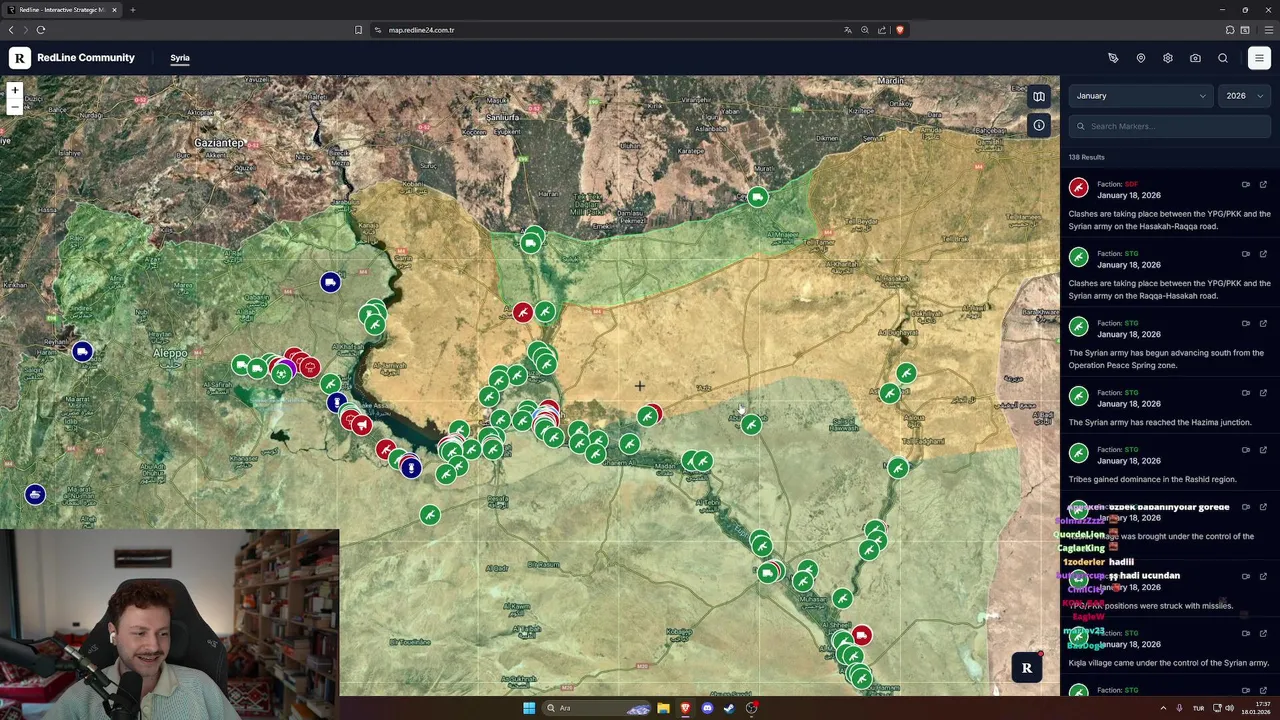The width and height of the screenshot is (1280, 720).
Task: Open the taskbar clock showing 17:37
Action: point(1257,708)
